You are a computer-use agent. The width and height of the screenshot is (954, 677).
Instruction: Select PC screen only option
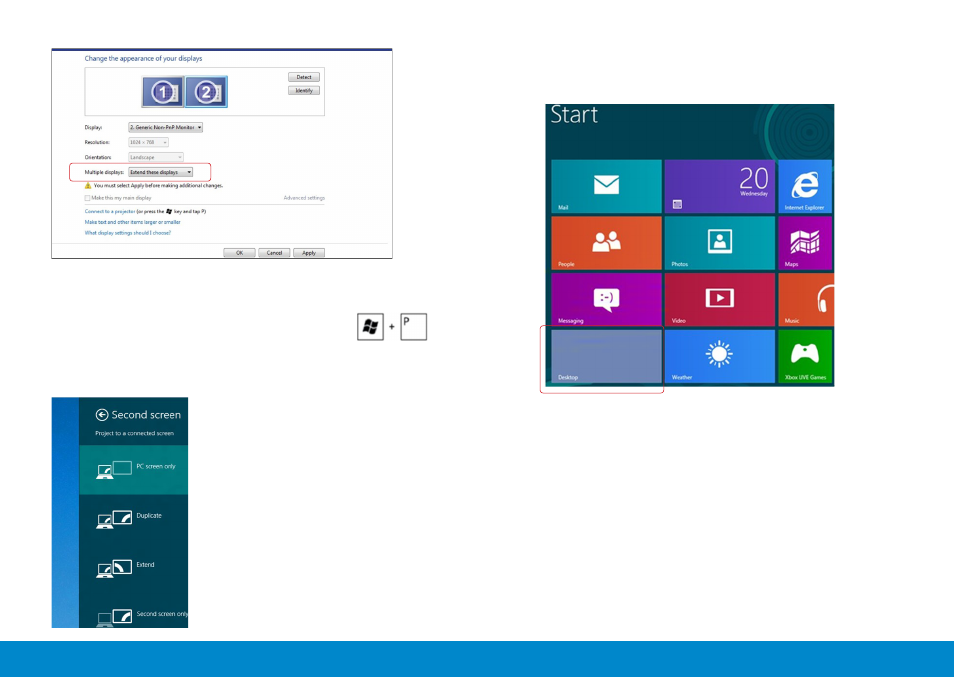tap(134, 470)
